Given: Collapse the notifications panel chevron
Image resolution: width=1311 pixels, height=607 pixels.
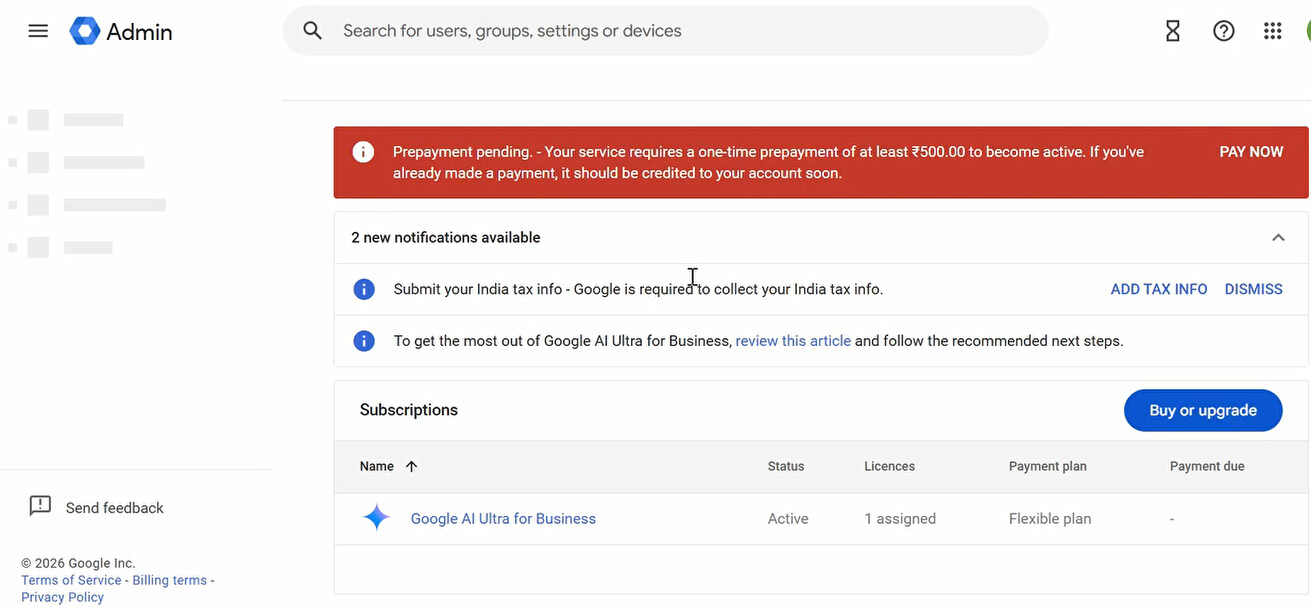Looking at the screenshot, I should pyautogui.click(x=1277, y=238).
